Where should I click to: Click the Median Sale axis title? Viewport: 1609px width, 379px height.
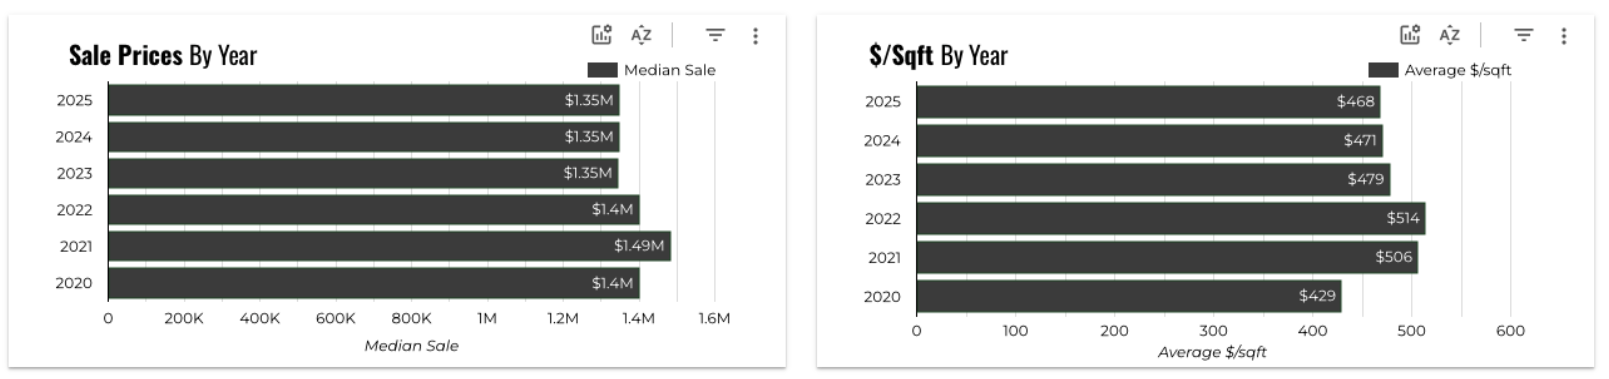[x=411, y=346]
